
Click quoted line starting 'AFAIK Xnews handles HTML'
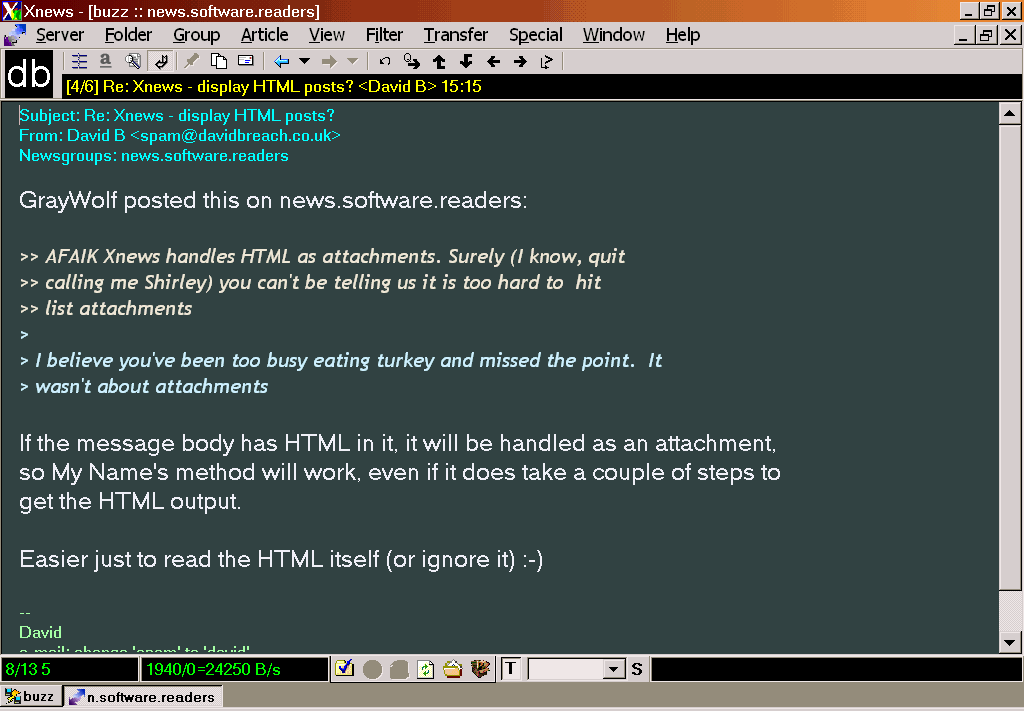[322, 257]
